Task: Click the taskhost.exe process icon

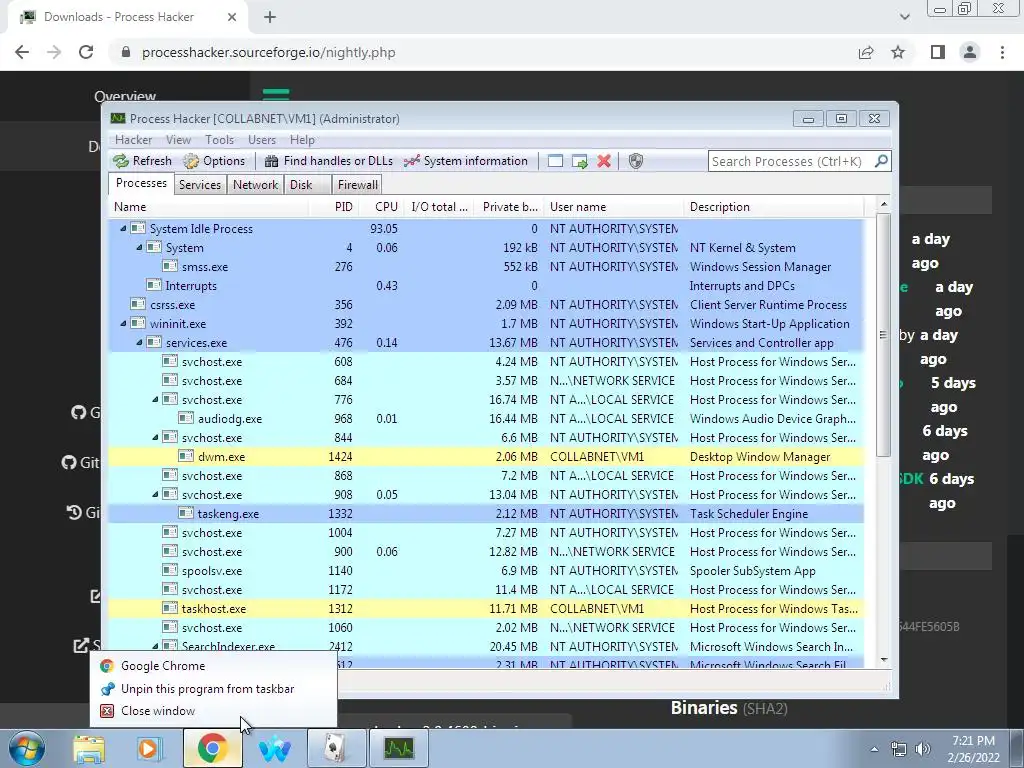Action: 170,608
